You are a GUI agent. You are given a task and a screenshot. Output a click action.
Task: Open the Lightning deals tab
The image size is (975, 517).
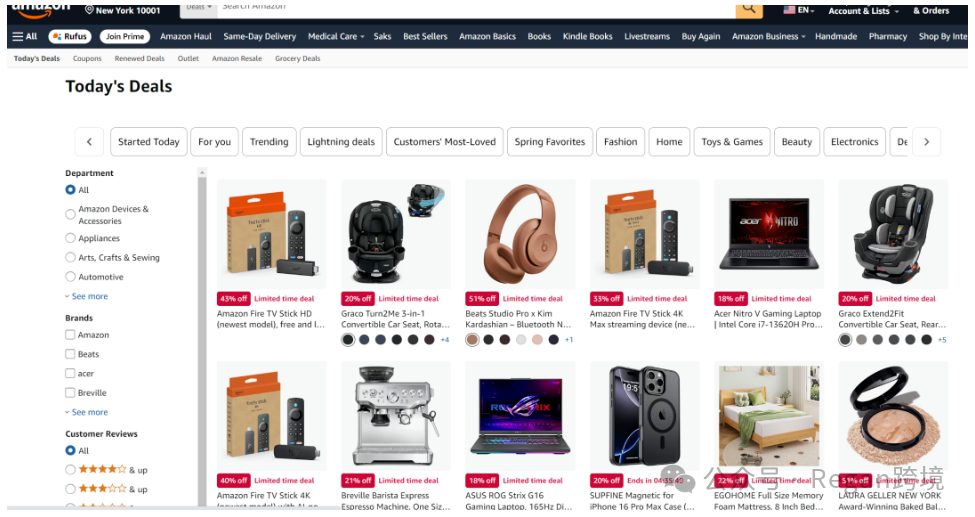point(341,142)
